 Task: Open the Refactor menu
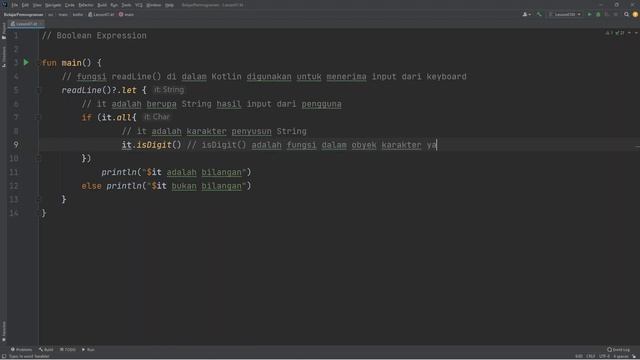click(x=86, y=5)
